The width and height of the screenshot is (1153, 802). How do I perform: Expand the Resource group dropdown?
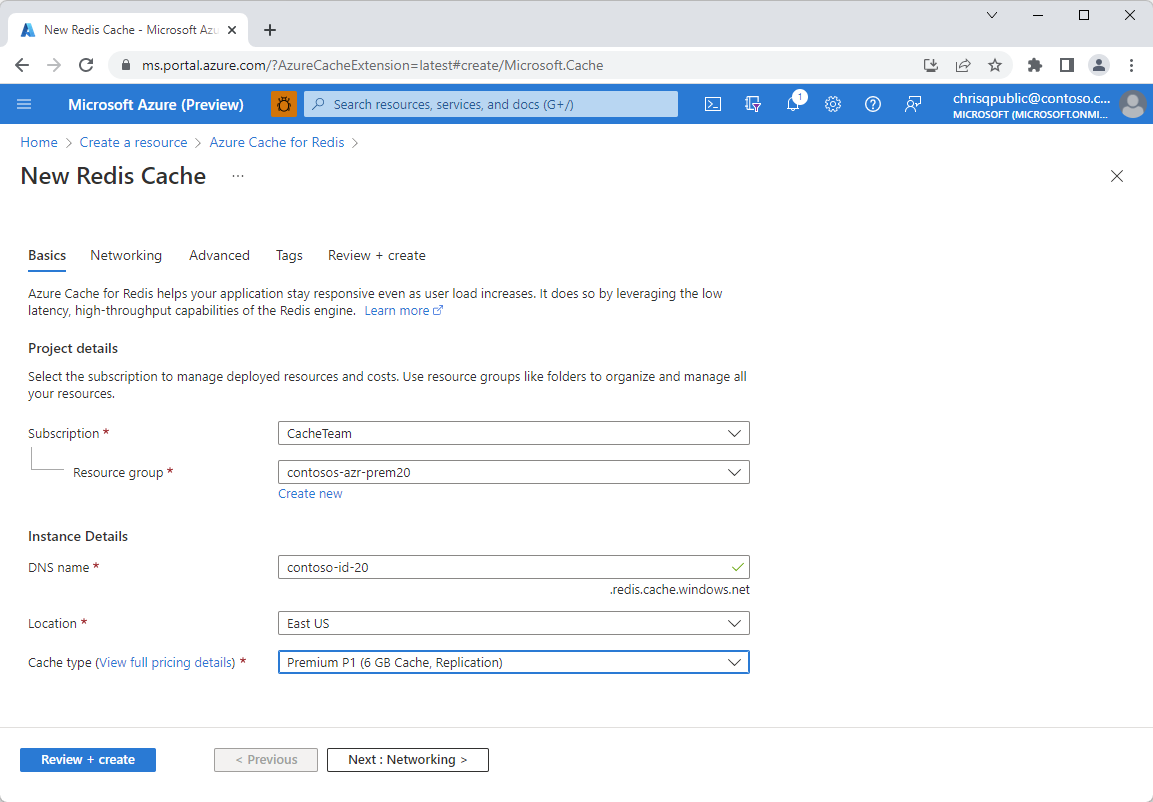pos(513,472)
